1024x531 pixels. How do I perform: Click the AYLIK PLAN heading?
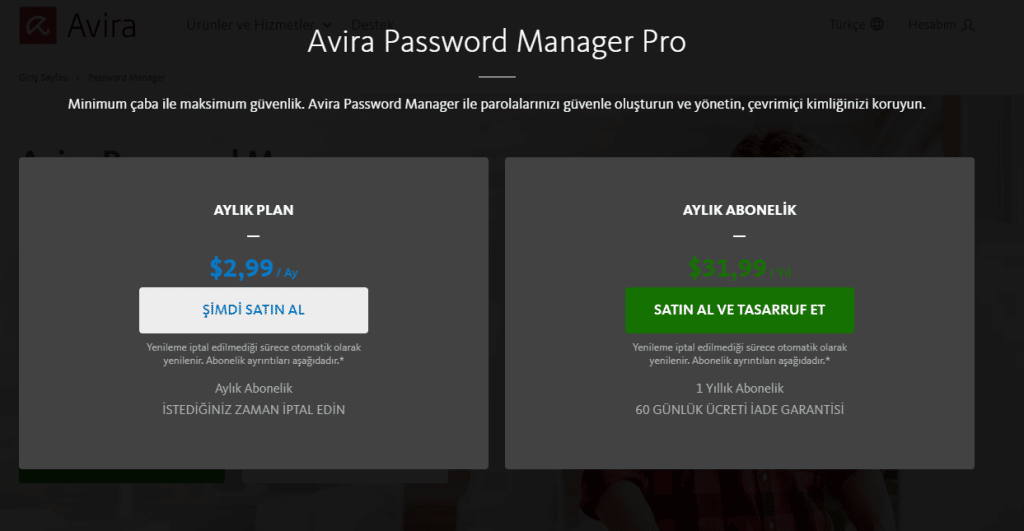(x=253, y=210)
